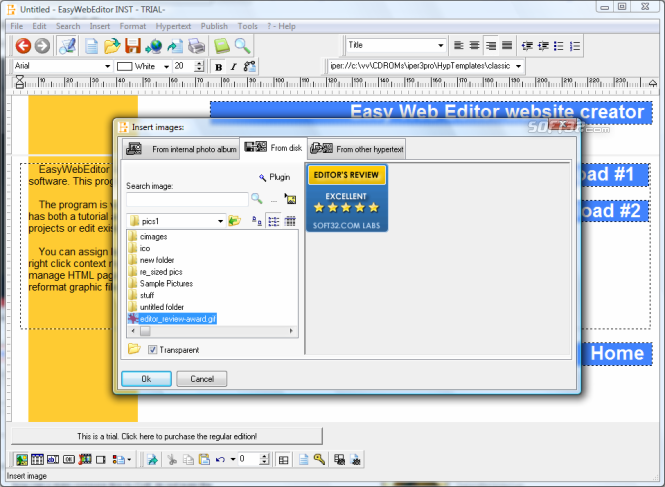Viewport: 665px width, 487px height.
Task: Select the From disk tab
Action: (x=274, y=148)
